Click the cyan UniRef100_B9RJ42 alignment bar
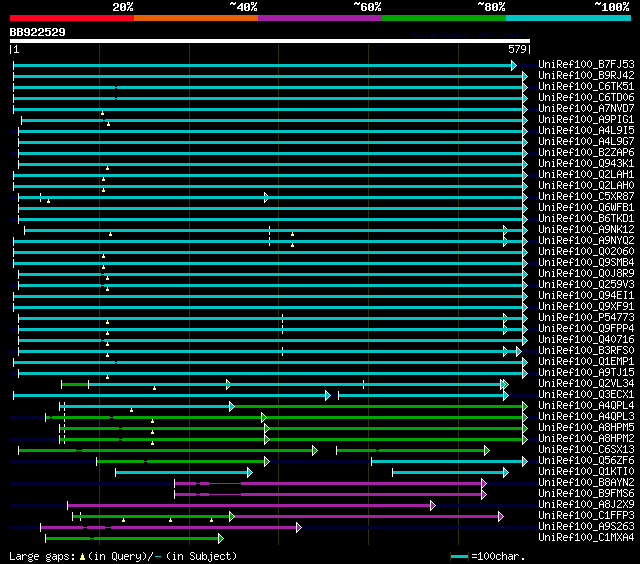 (x=268, y=76)
